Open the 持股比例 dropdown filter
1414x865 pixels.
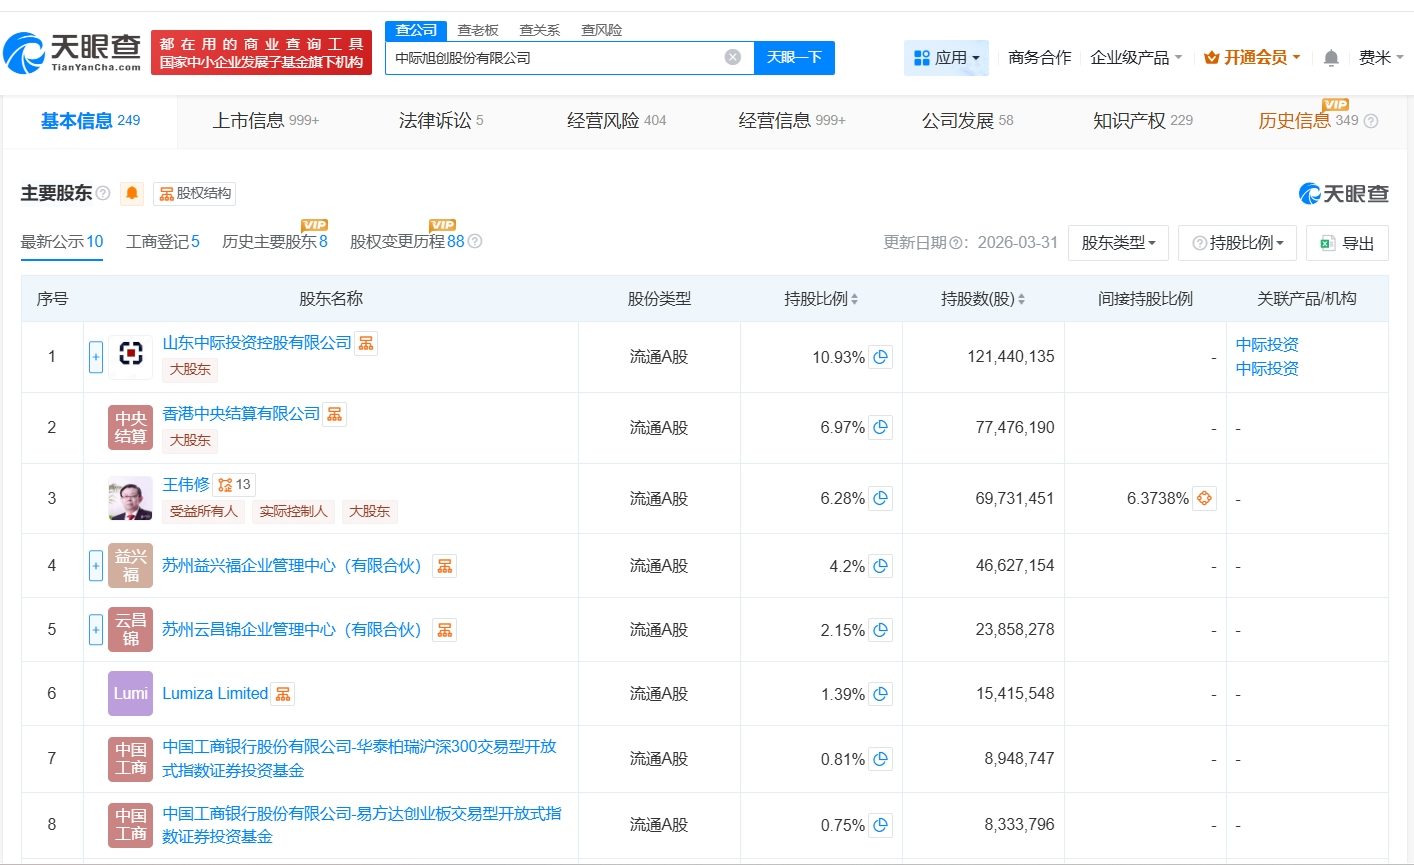click(1237, 243)
